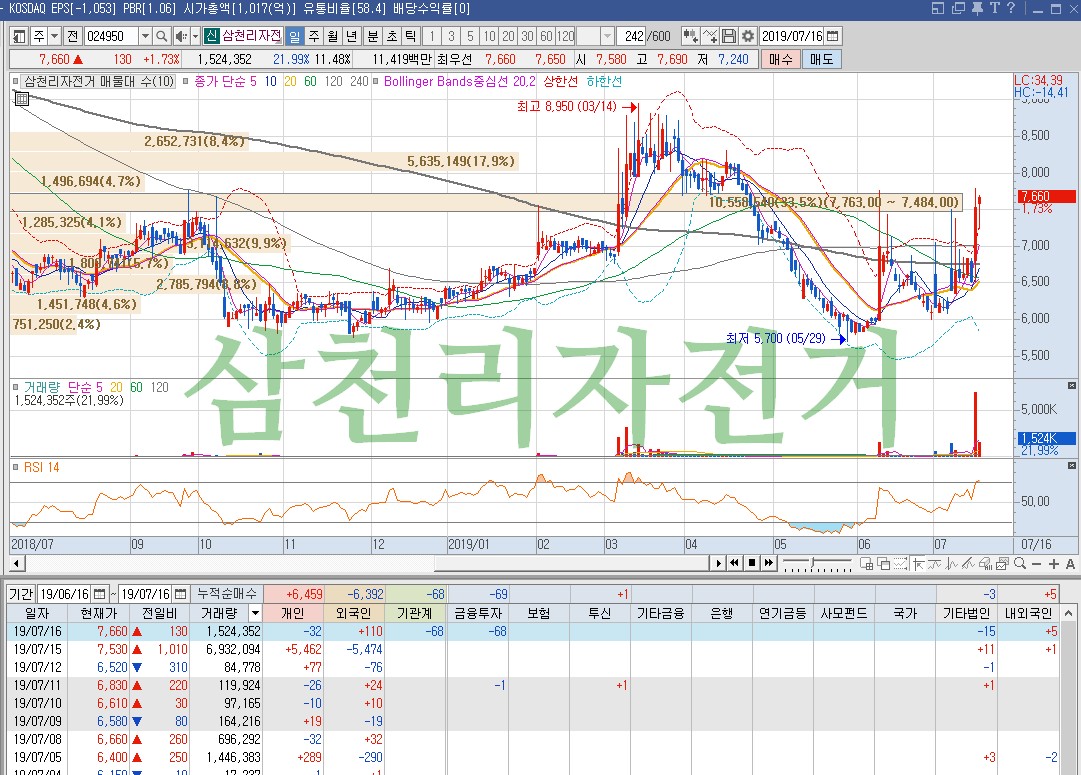Viewport: 1081px width, 775px height.
Task: Open the end date calendar for 19/07/16
Action: (181, 594)
